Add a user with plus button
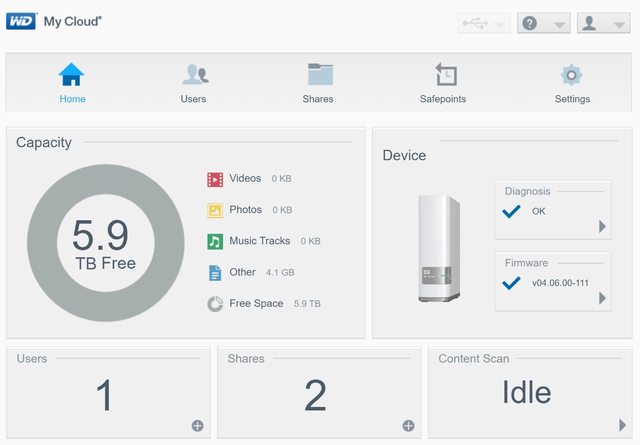 197,426
